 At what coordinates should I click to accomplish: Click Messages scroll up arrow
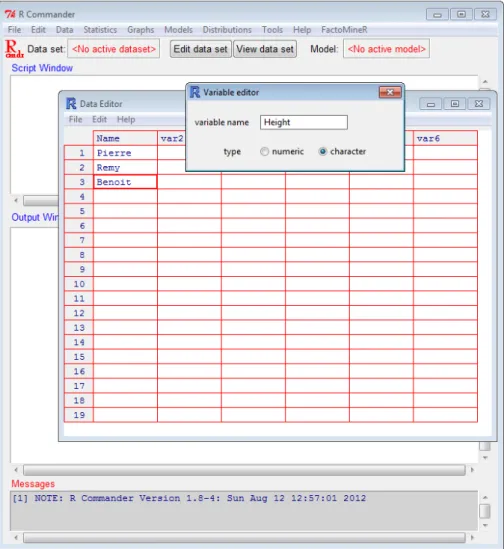coord(485,497)
